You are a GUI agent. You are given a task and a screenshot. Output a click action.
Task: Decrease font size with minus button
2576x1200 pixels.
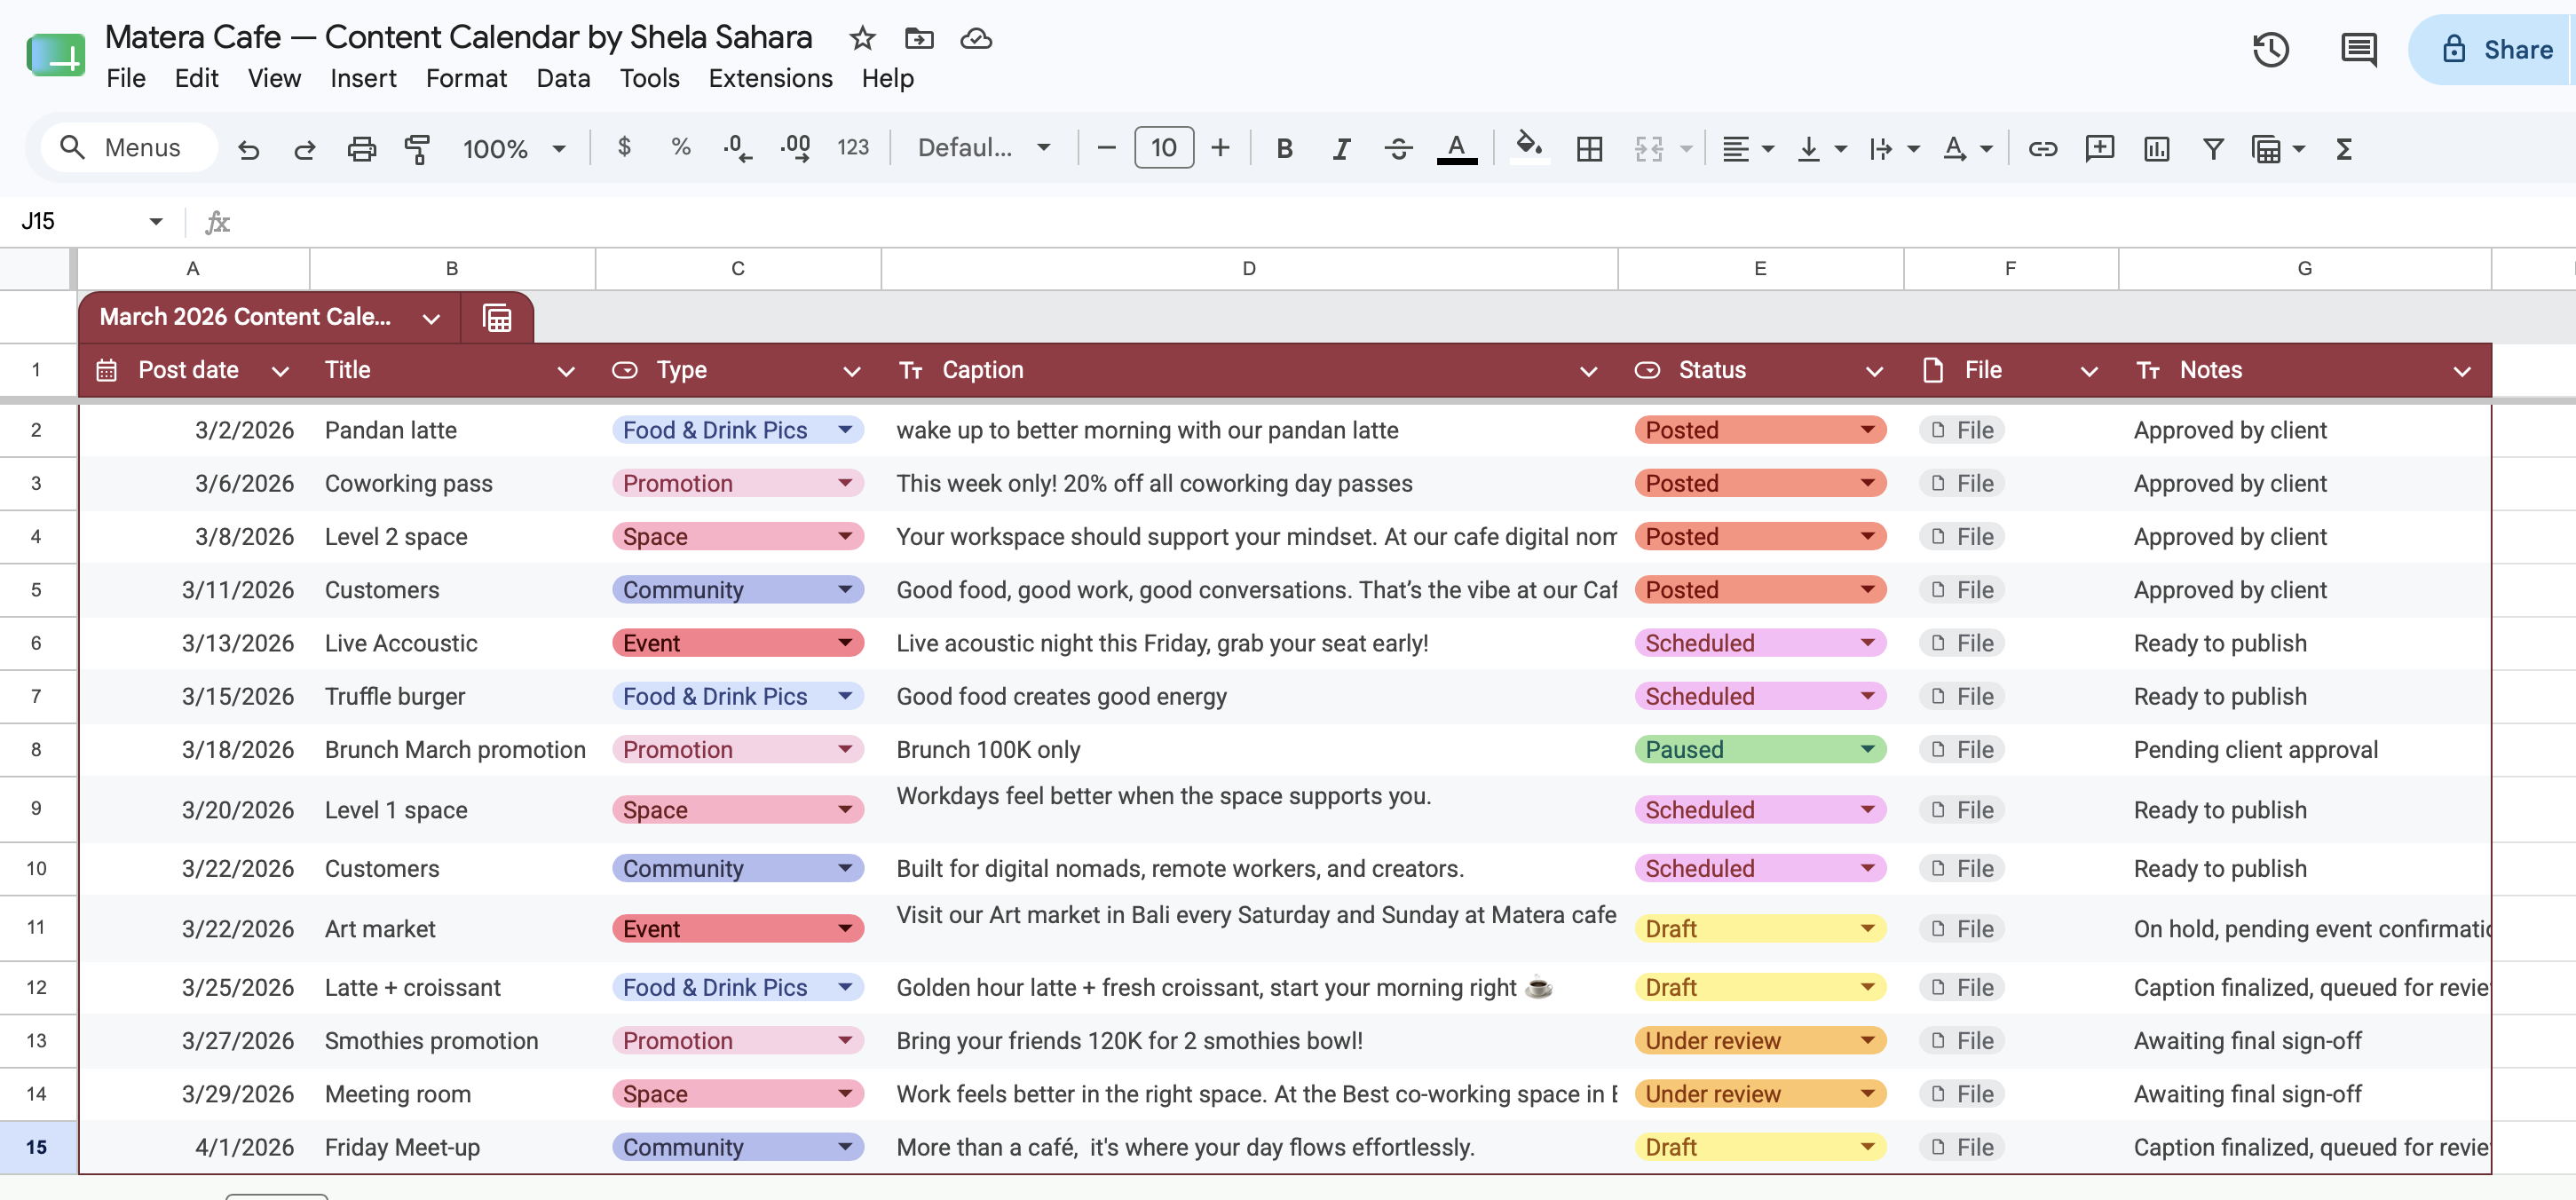[1106, 148]
